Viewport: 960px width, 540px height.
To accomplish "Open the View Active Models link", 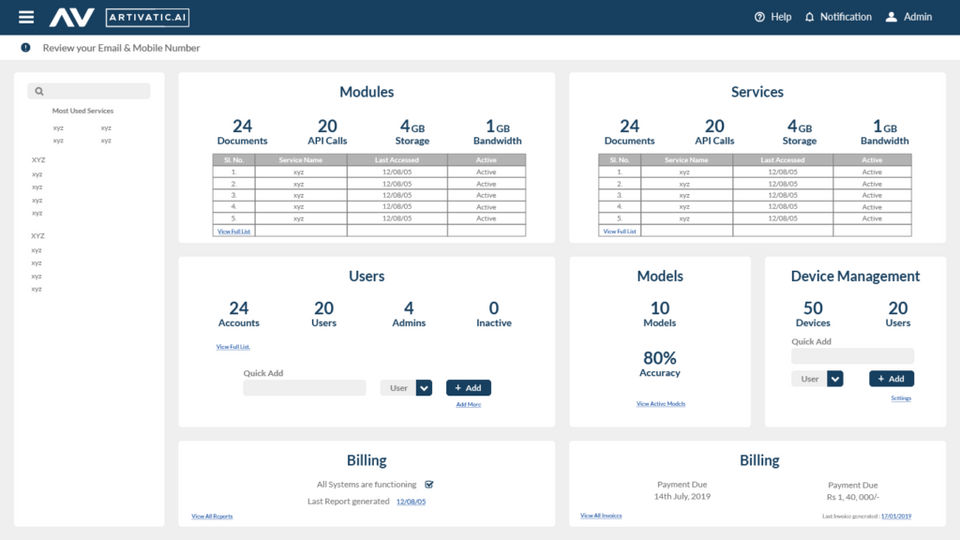I will click(661, 403).
